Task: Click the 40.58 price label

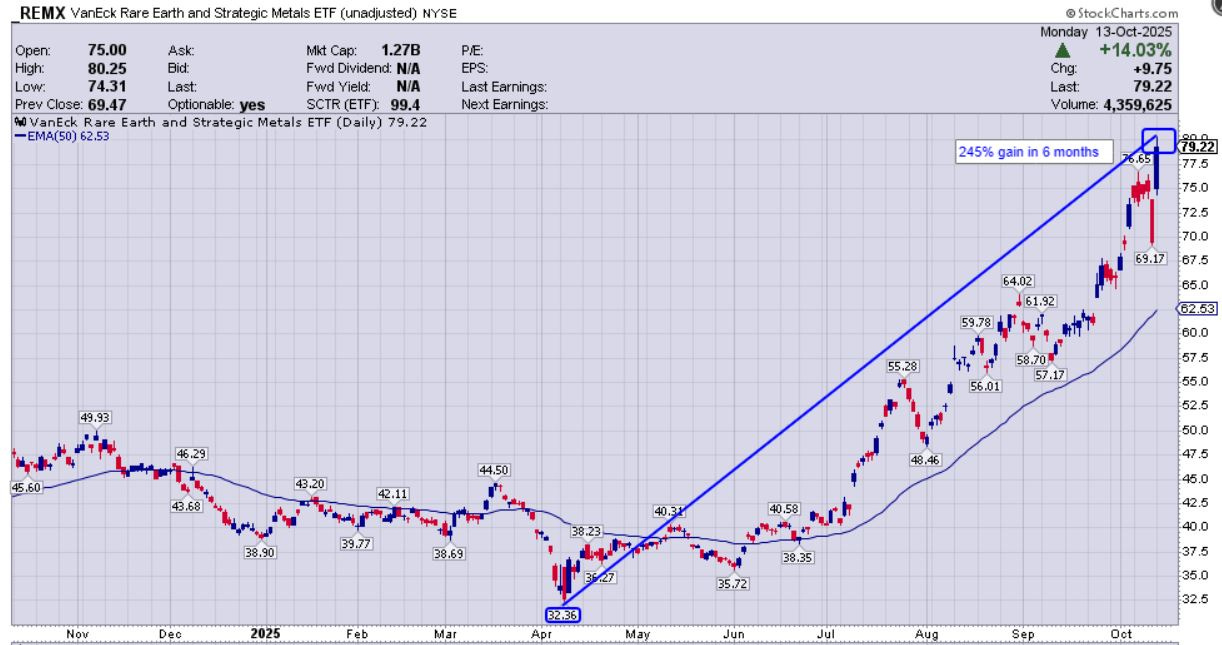Action: pos(785,508)
